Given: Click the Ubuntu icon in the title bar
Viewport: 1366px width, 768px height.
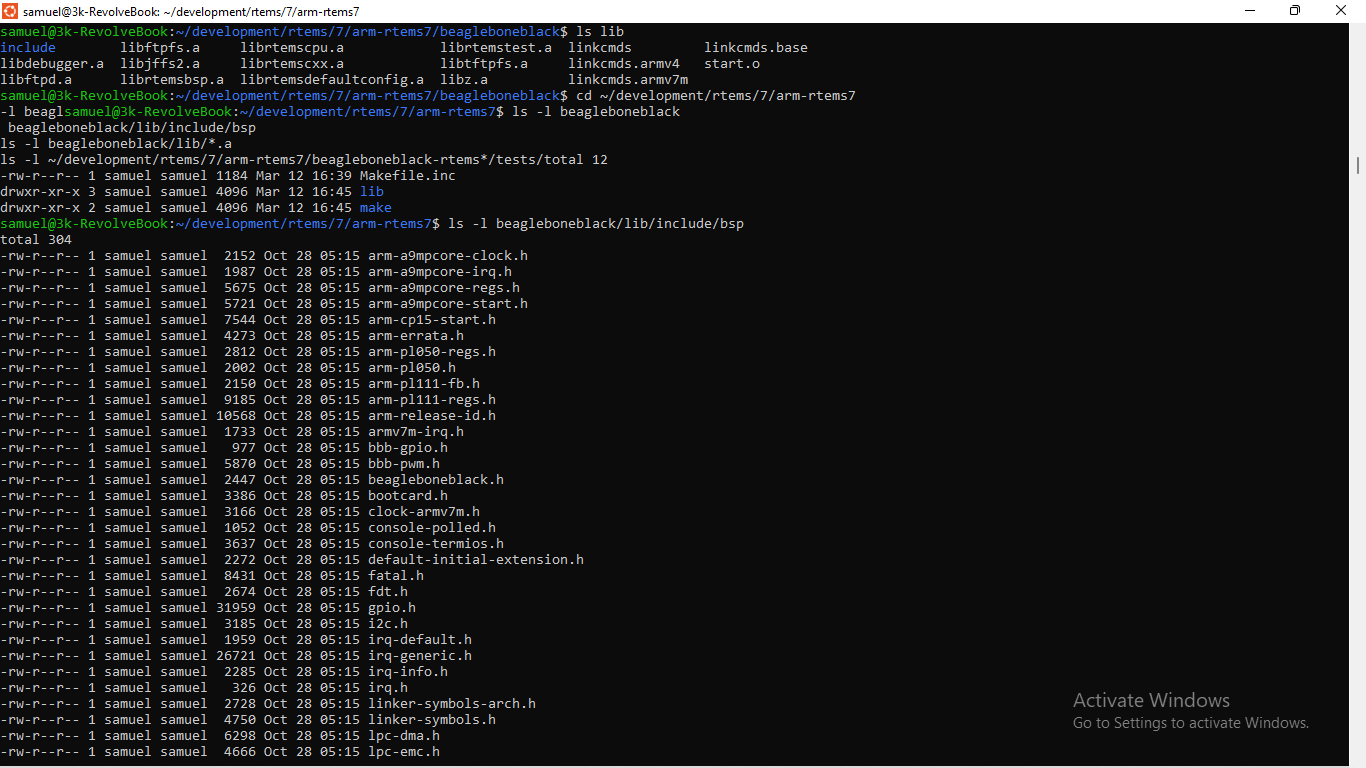Looking at the screenshot, I should click(x=11, y=11).
